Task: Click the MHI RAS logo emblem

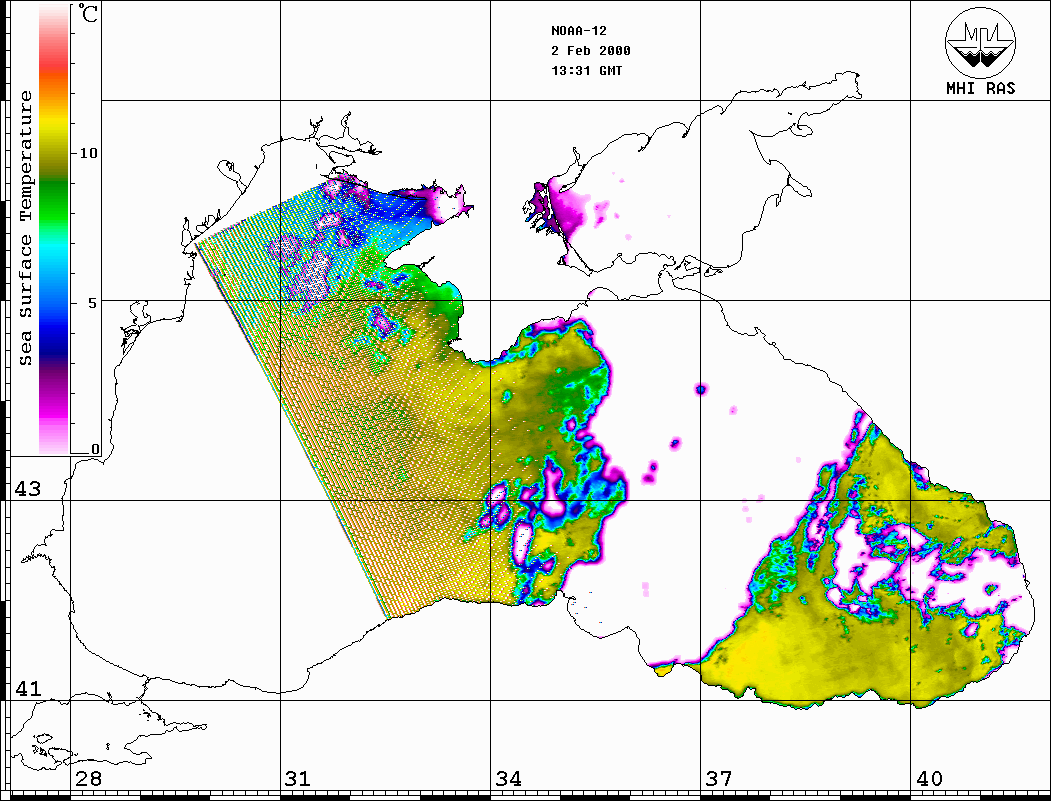Action: [981, 42]
